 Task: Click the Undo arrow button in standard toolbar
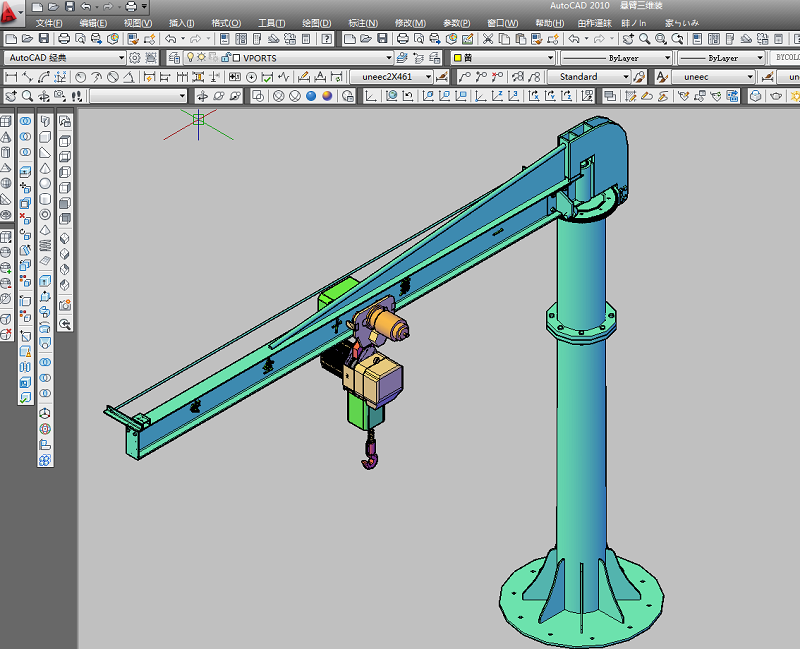[171, 39]
